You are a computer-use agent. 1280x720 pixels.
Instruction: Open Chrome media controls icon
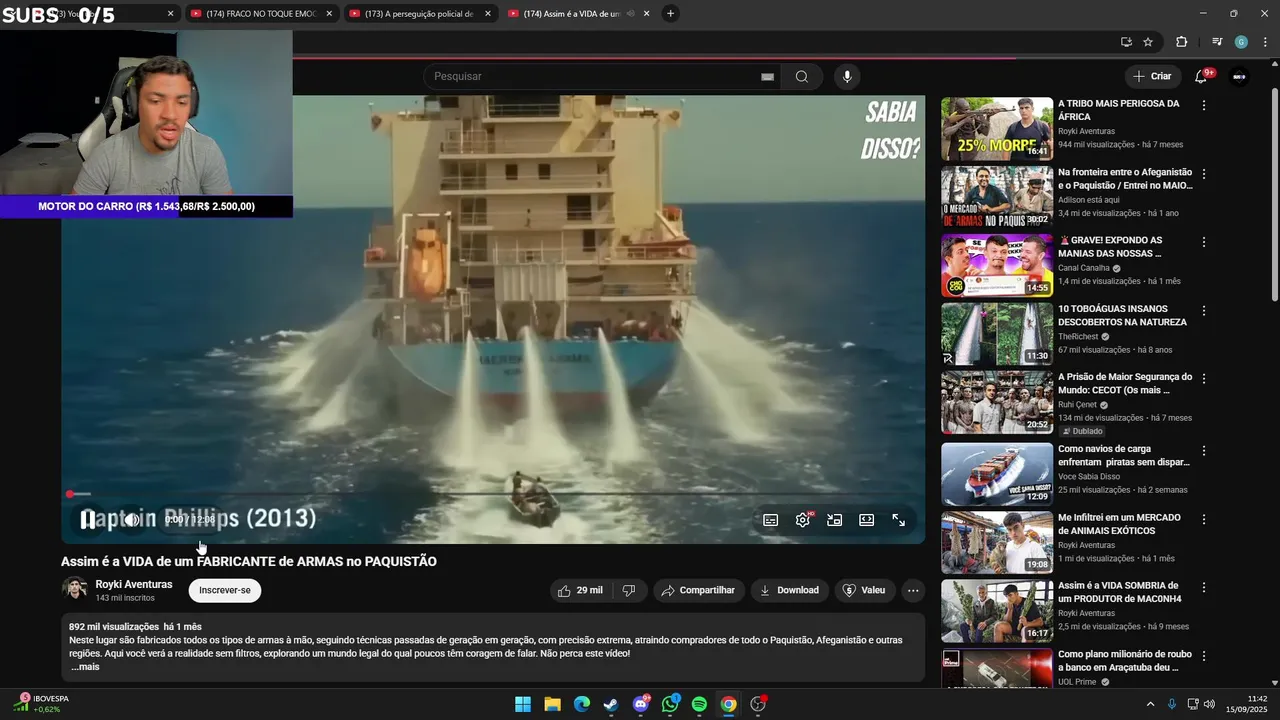pyautogui.click(x=1217, y=42)
